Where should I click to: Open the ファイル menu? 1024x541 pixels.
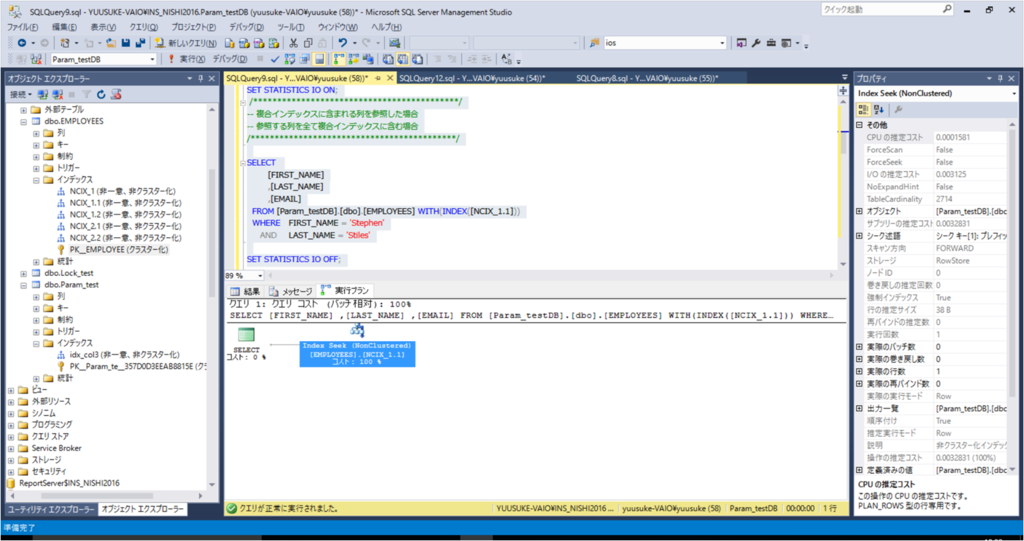(22, 27)
